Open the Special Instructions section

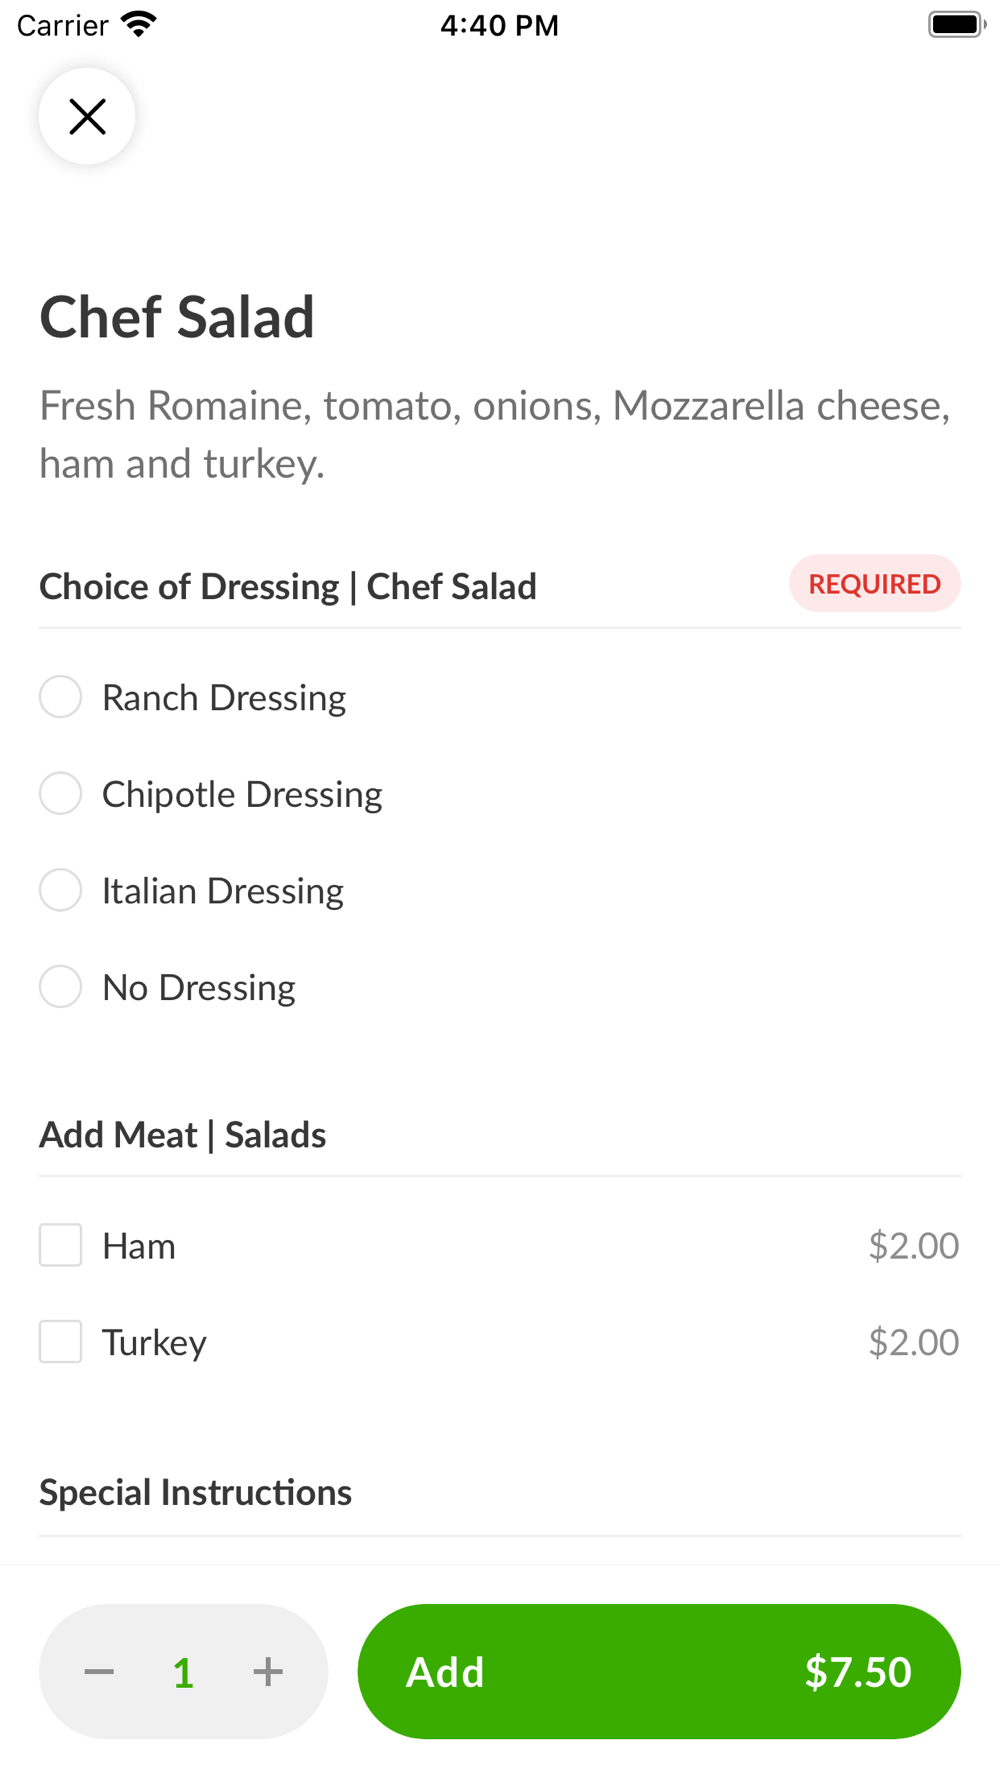pyautogui.click(x=195, y=1492)
